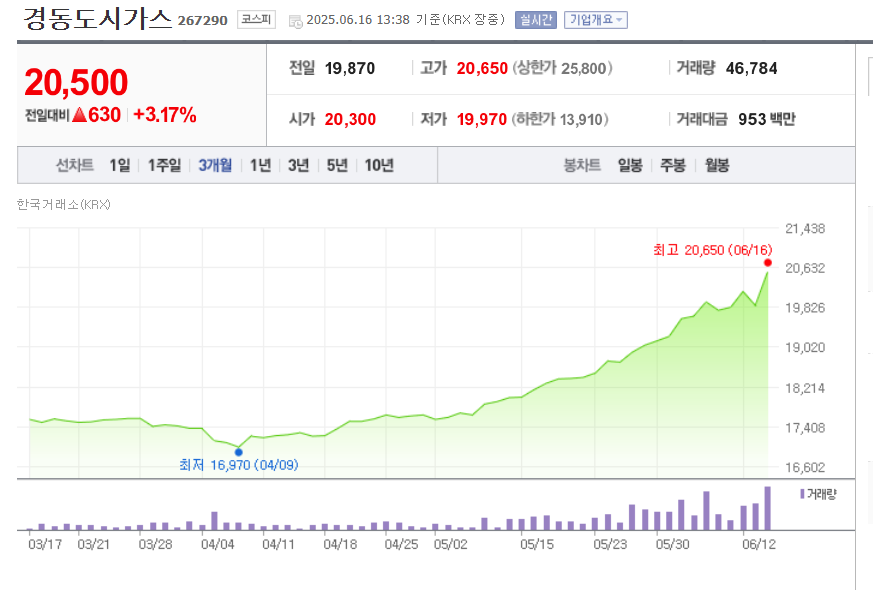The image size is (873, 590).
Task: Click the 실시간 real-time badge
Action: (x=536, y=19)
